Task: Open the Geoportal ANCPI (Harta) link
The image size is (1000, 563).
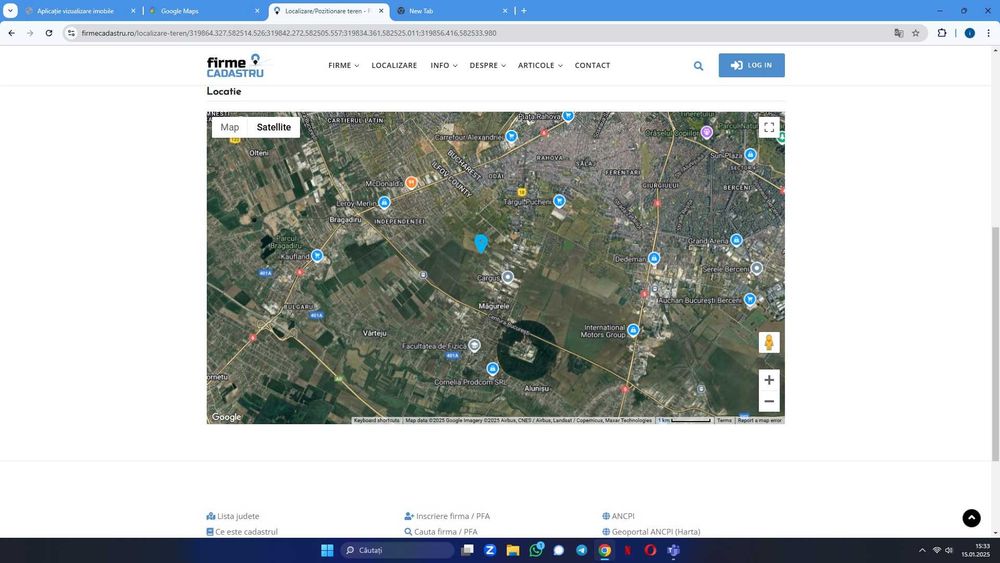Action: (651, 532)
